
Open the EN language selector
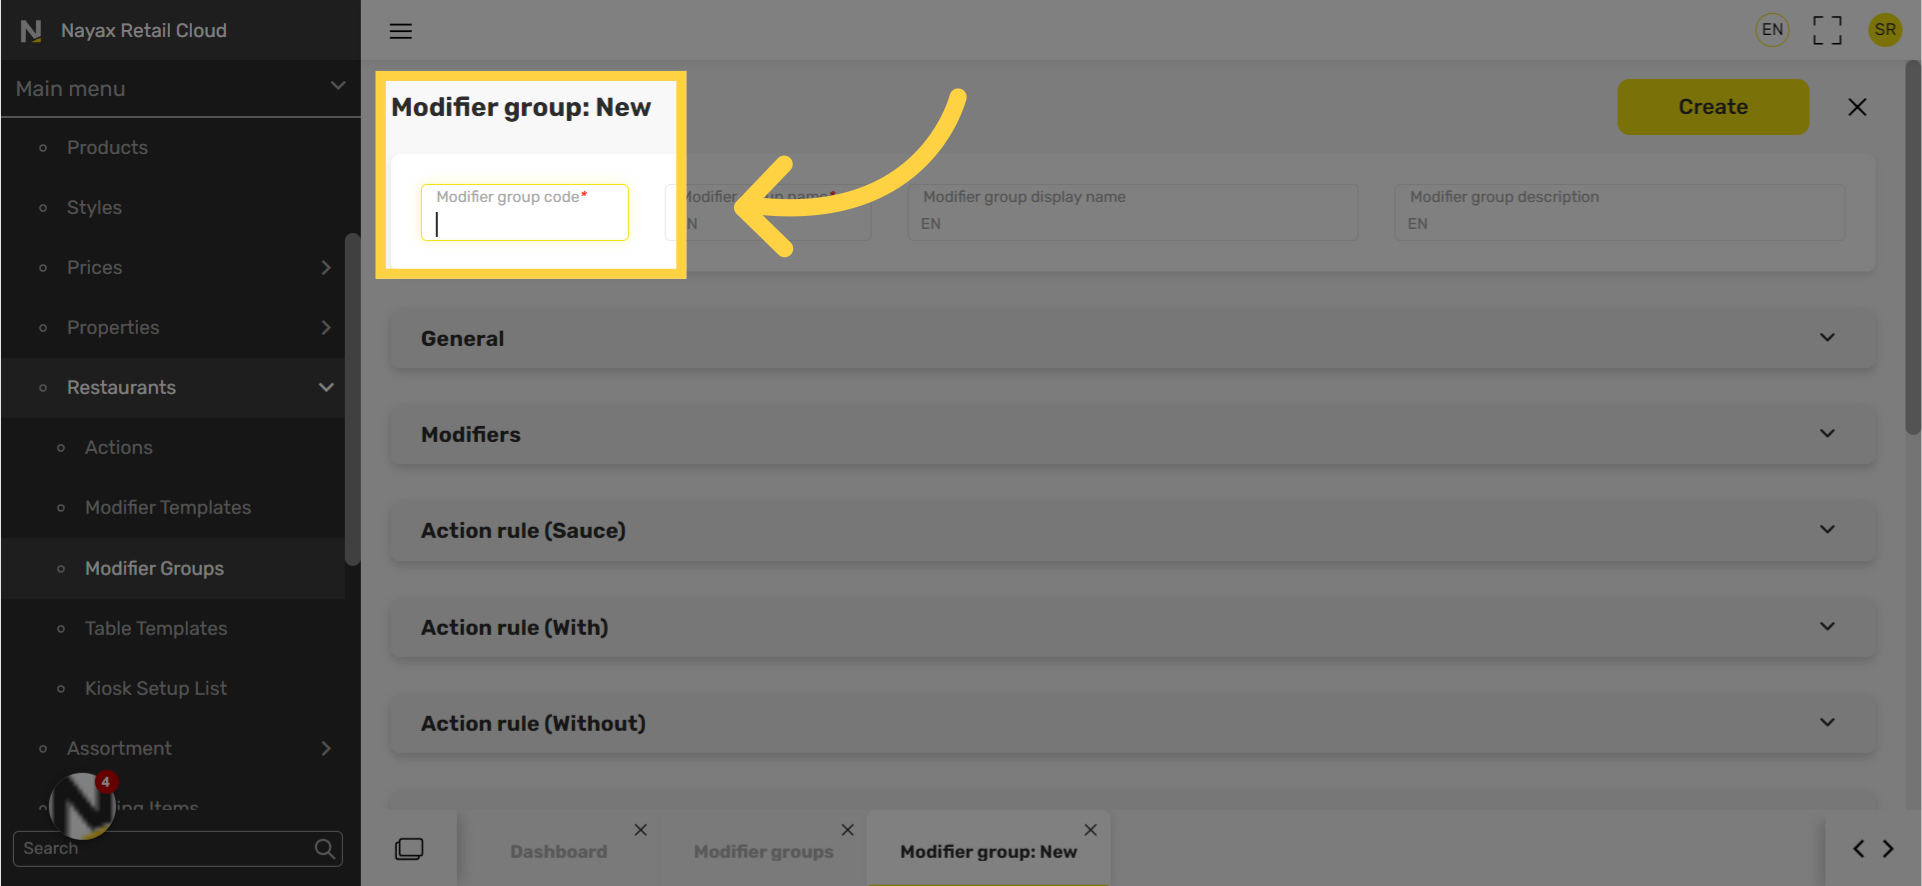point(1772,30)
